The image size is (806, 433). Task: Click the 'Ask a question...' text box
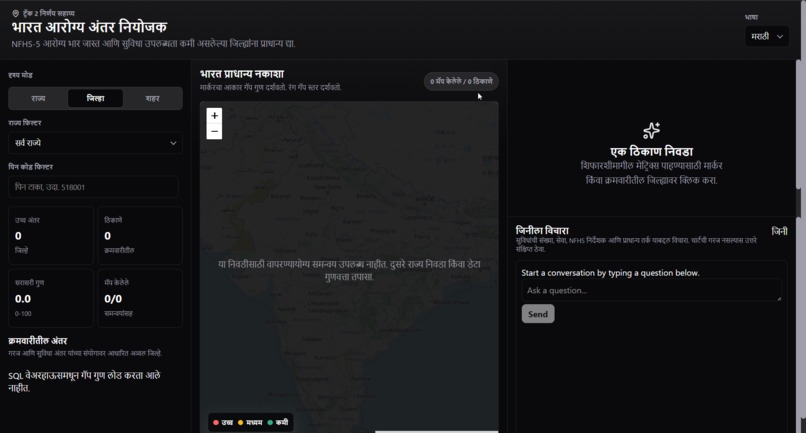click(x=651, y=291)
